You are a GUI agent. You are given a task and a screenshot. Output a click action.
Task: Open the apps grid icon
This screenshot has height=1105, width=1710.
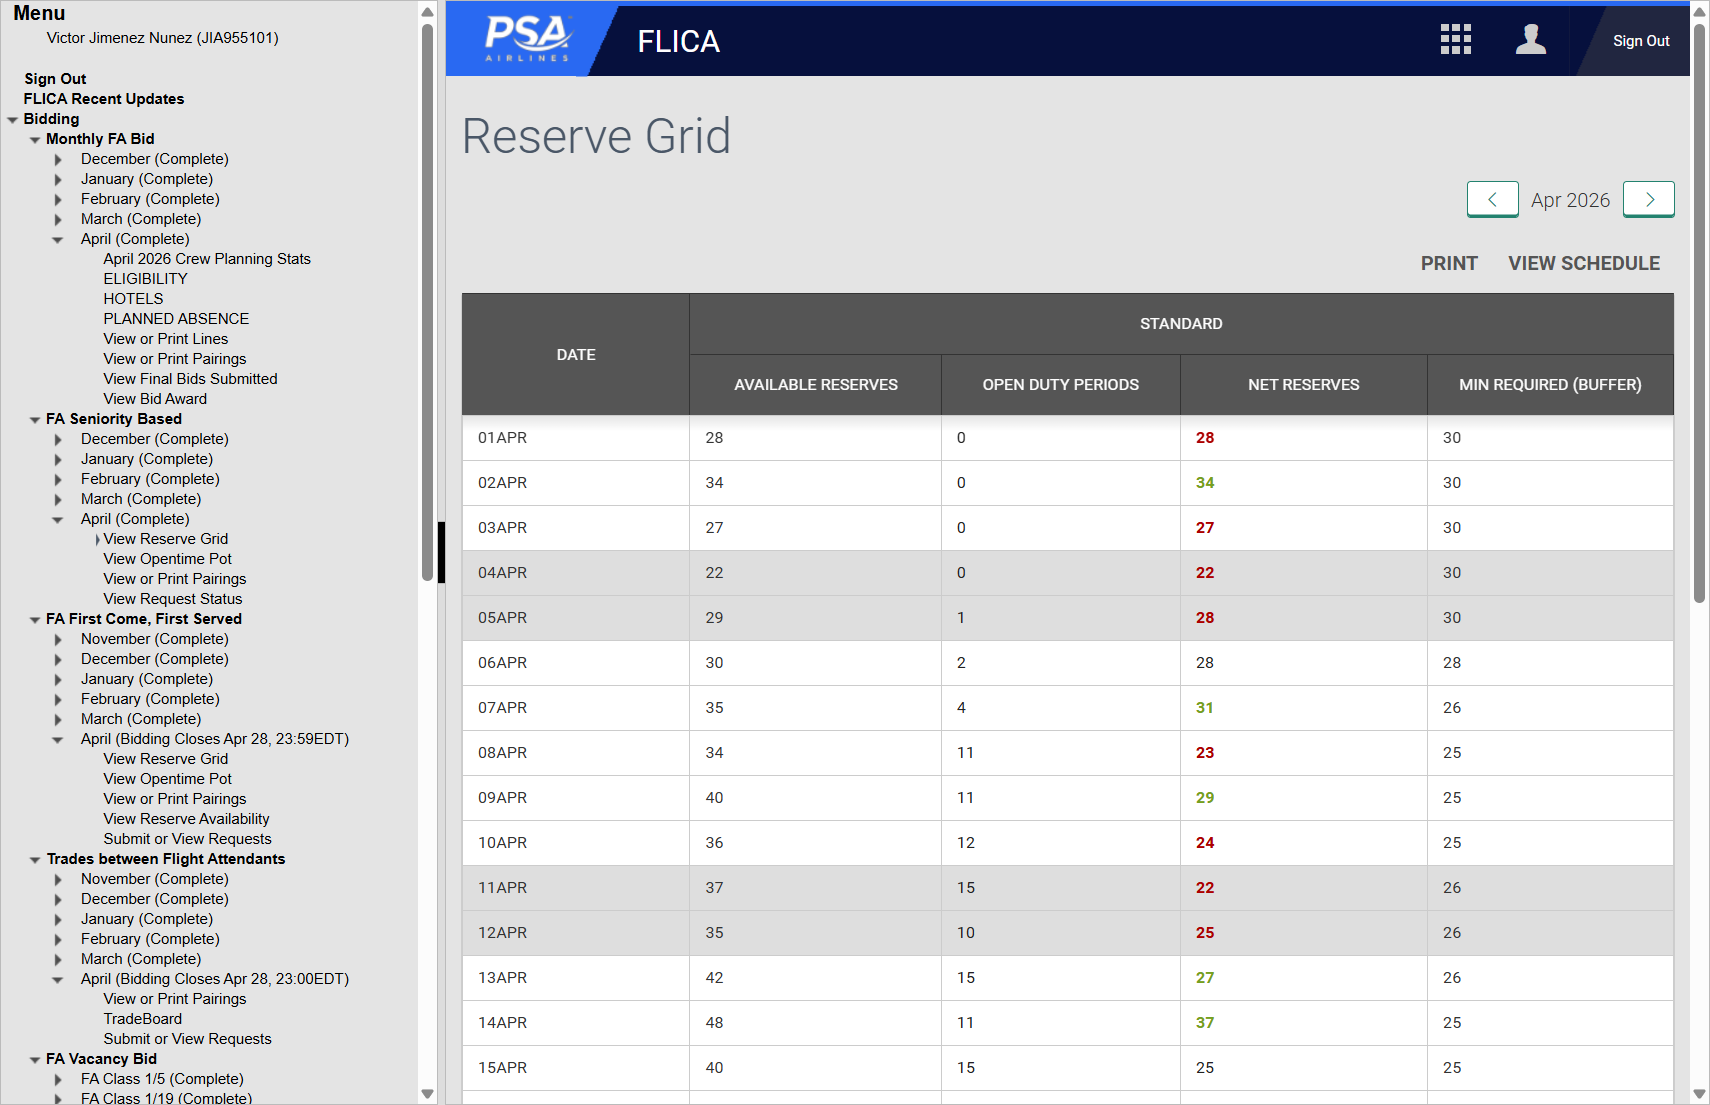[1455, 40]
